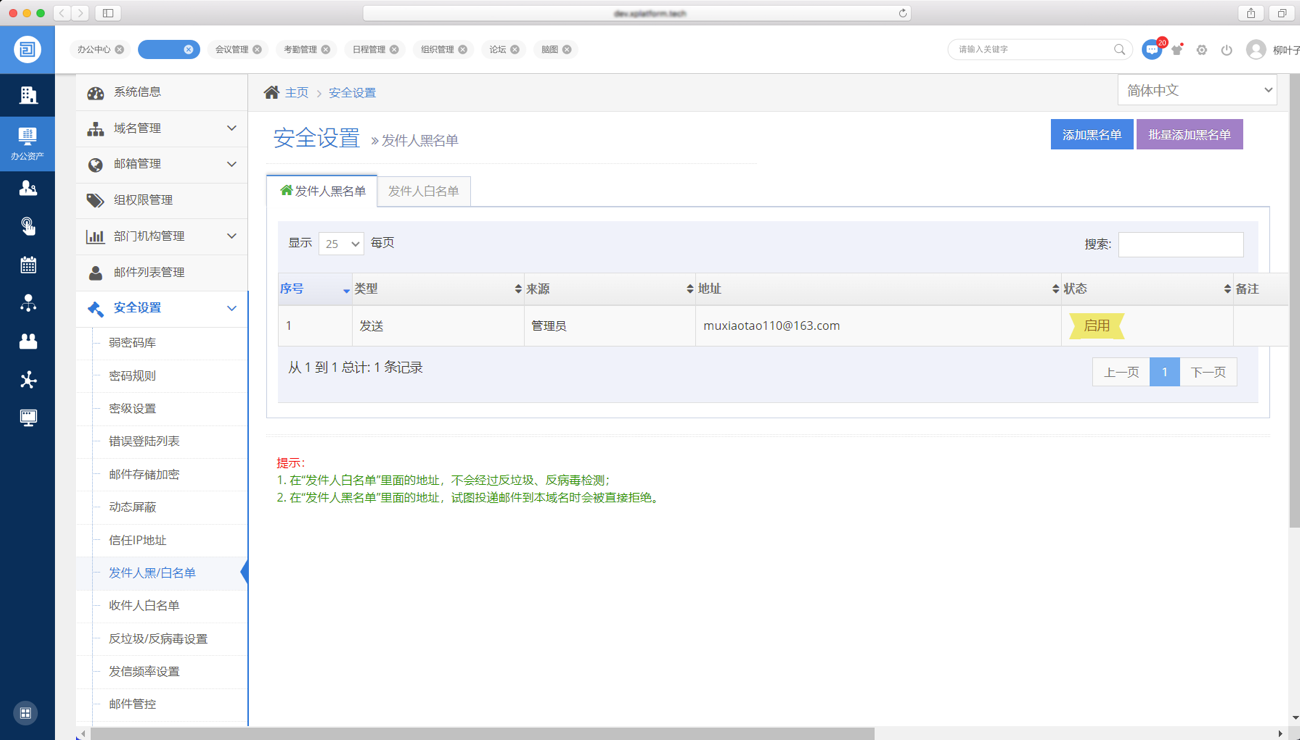Click the shirt-shaped theme icon
The width and height of the screenshot is (1300, 740).
point(1177,50)
